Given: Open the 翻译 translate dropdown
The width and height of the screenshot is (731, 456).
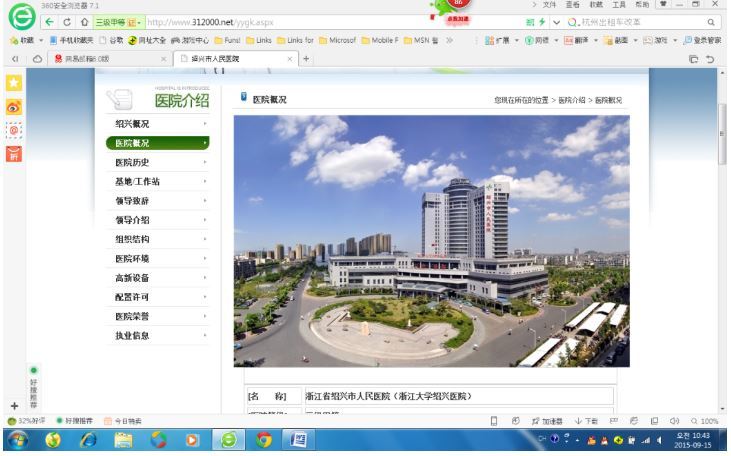Looking at the screenshot, I should (x=581, y=41).
